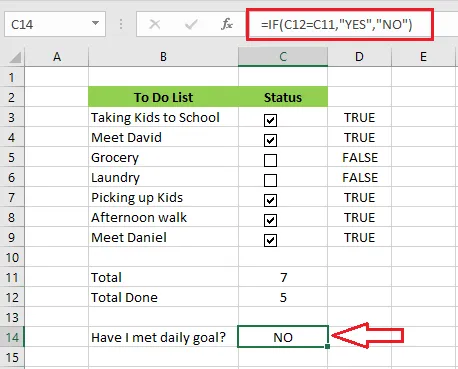
Task: Select row 10 header
Action: [x=12, y=257]
